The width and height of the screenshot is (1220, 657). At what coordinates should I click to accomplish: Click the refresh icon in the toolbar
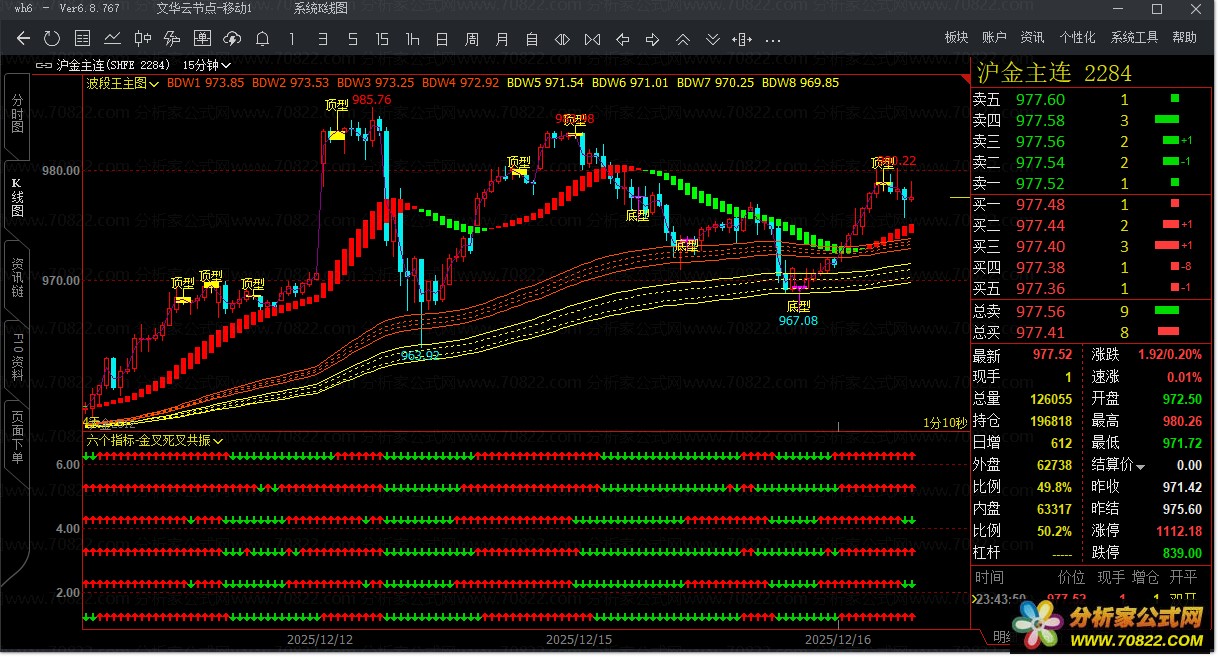[52, 39]
